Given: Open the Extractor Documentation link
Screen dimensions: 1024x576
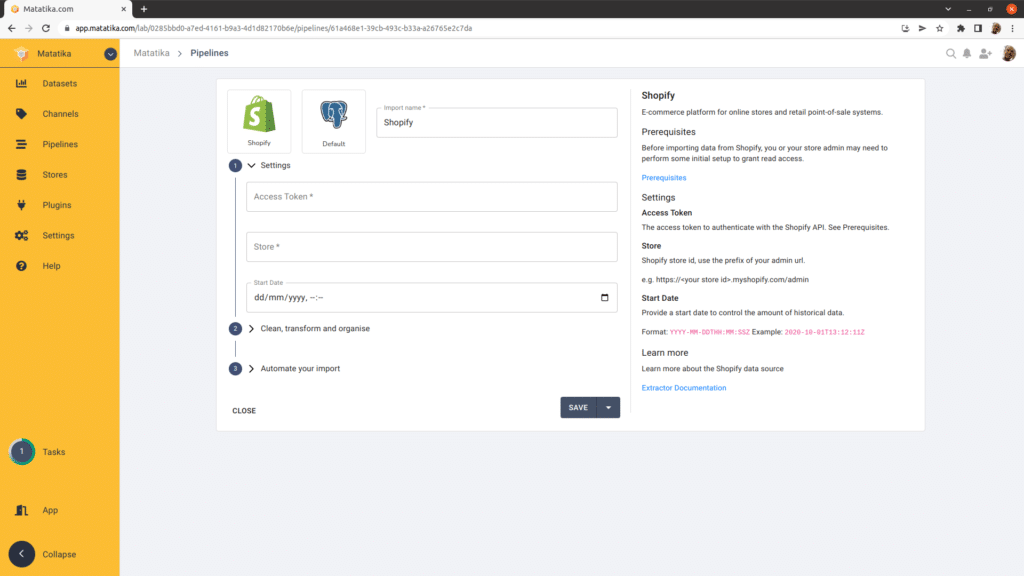Looking at the screenshot, I should [x=683, y=388].
